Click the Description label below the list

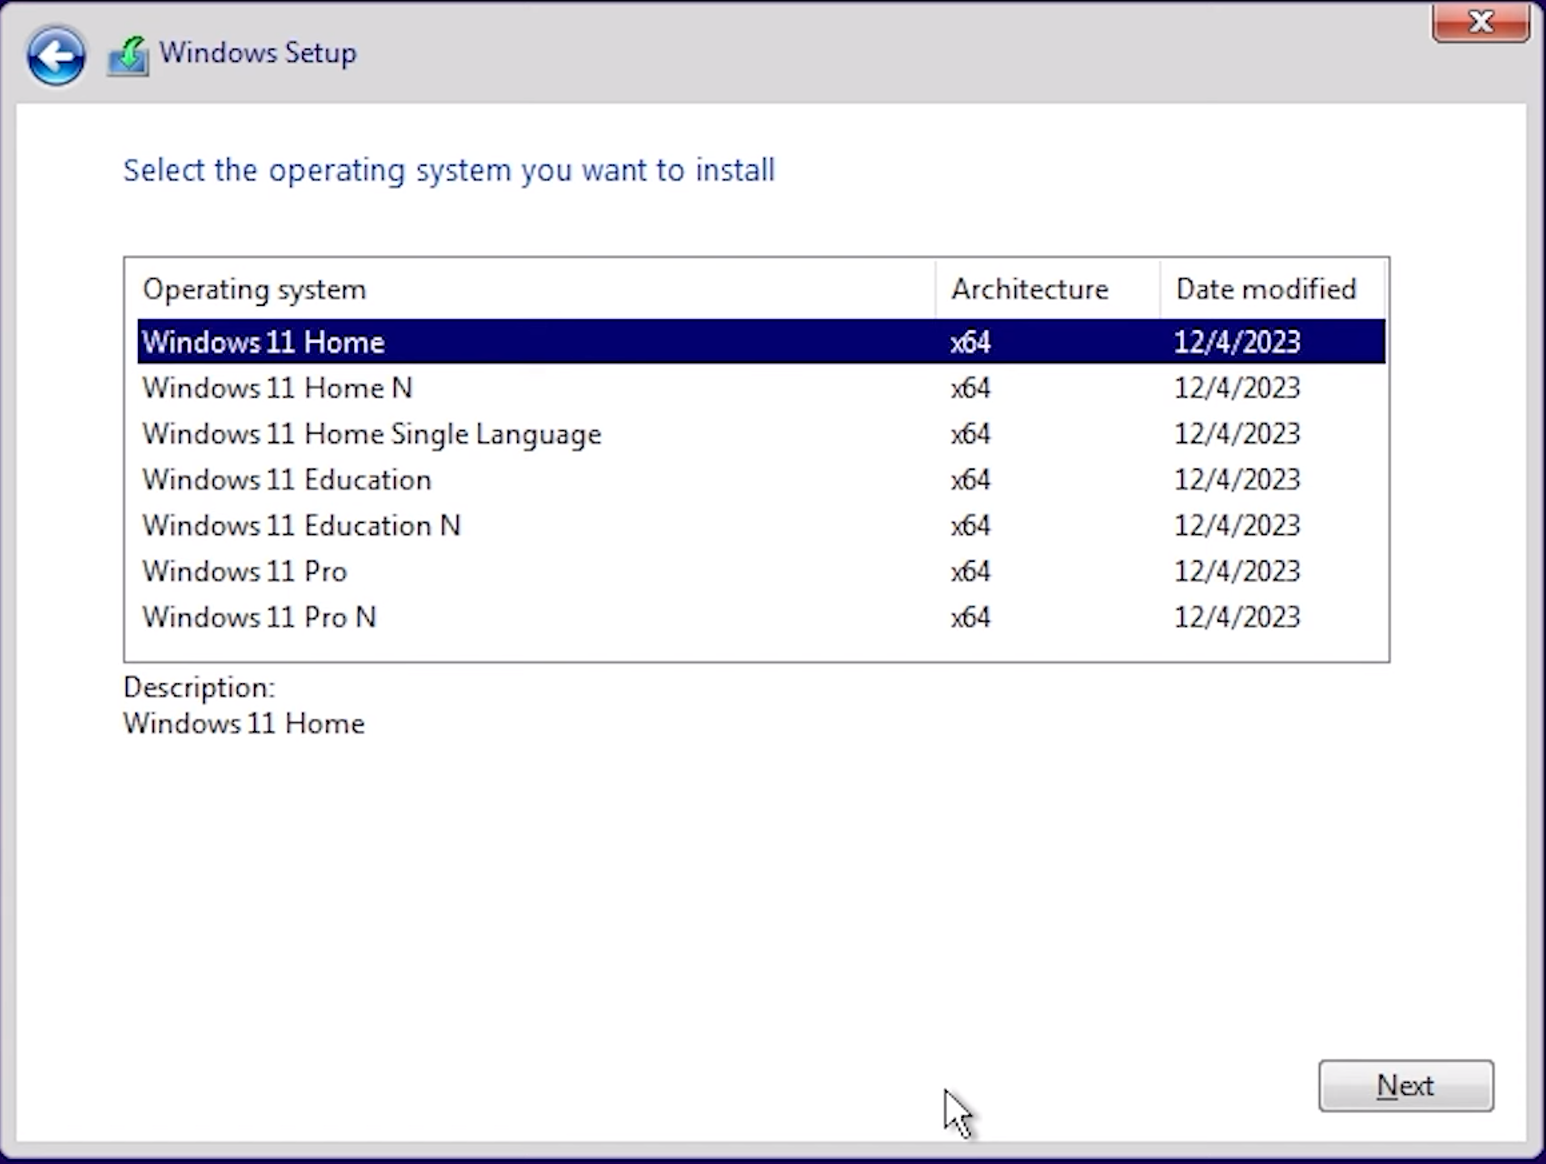tap(199, 688)
